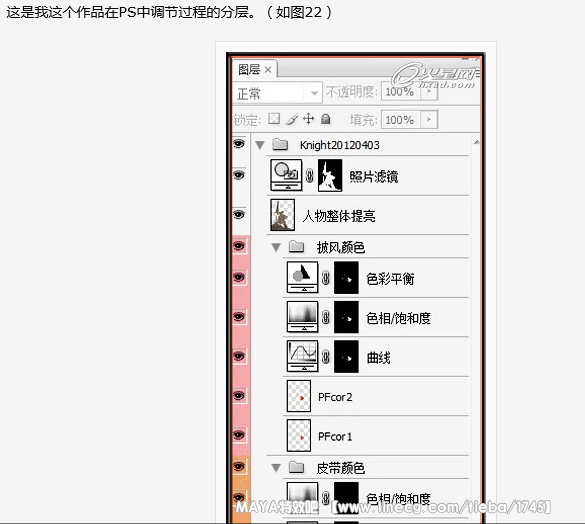The height and width of the screenshot is (524, 585).
Task: Toggle lock all padlock icon
Action: click(326, 119)
